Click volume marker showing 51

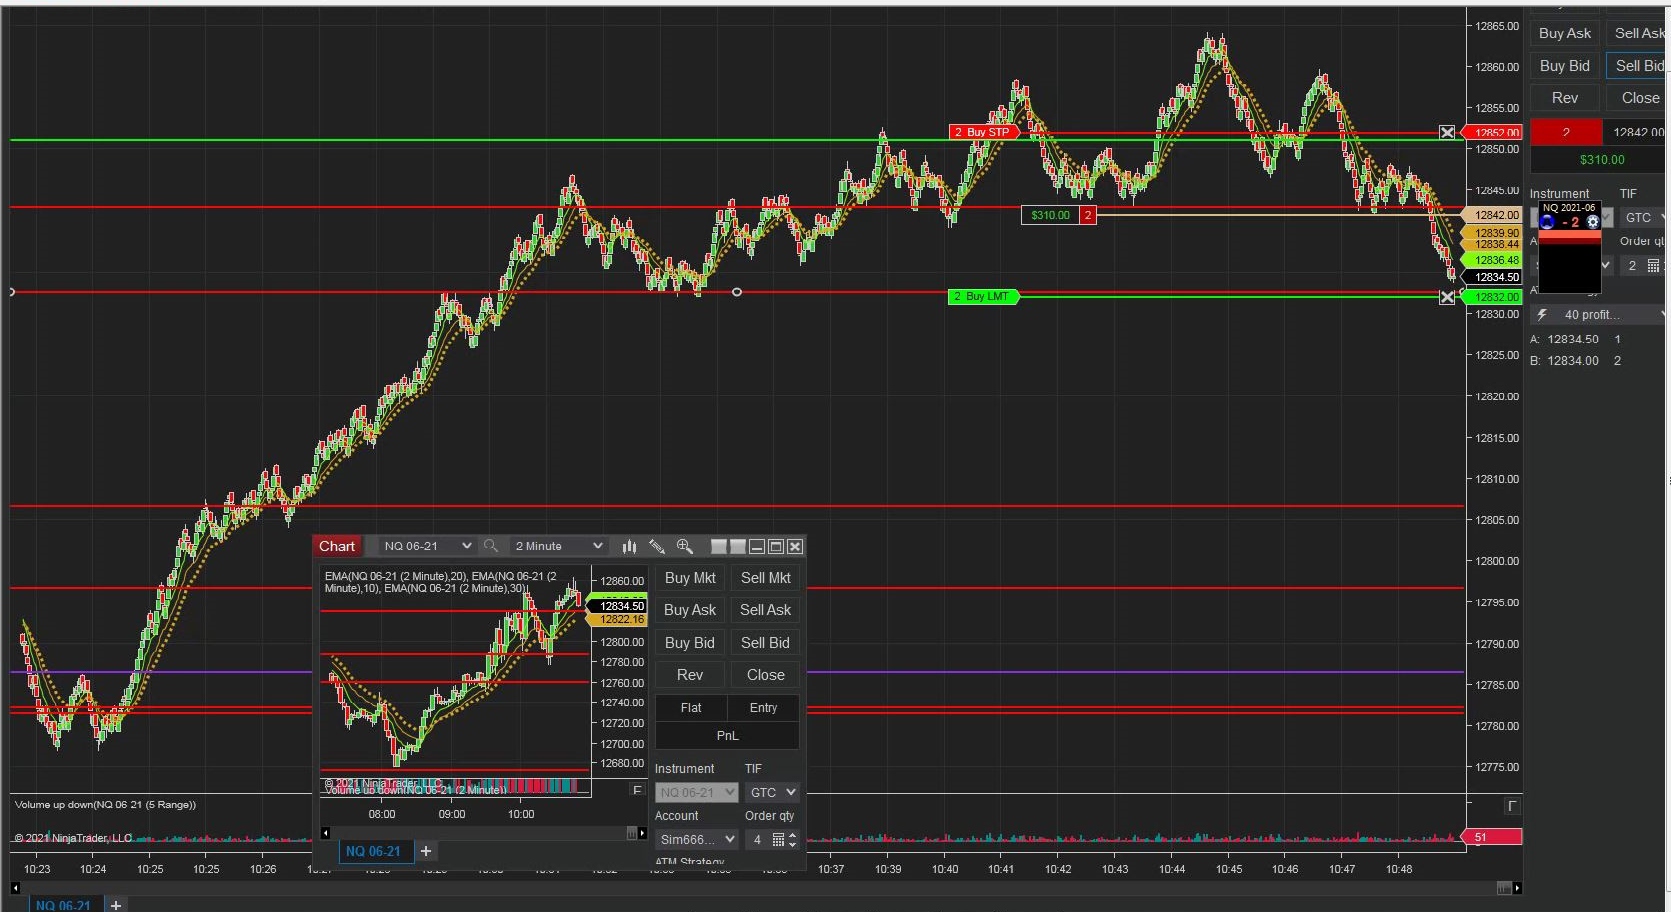point(1492,837)
